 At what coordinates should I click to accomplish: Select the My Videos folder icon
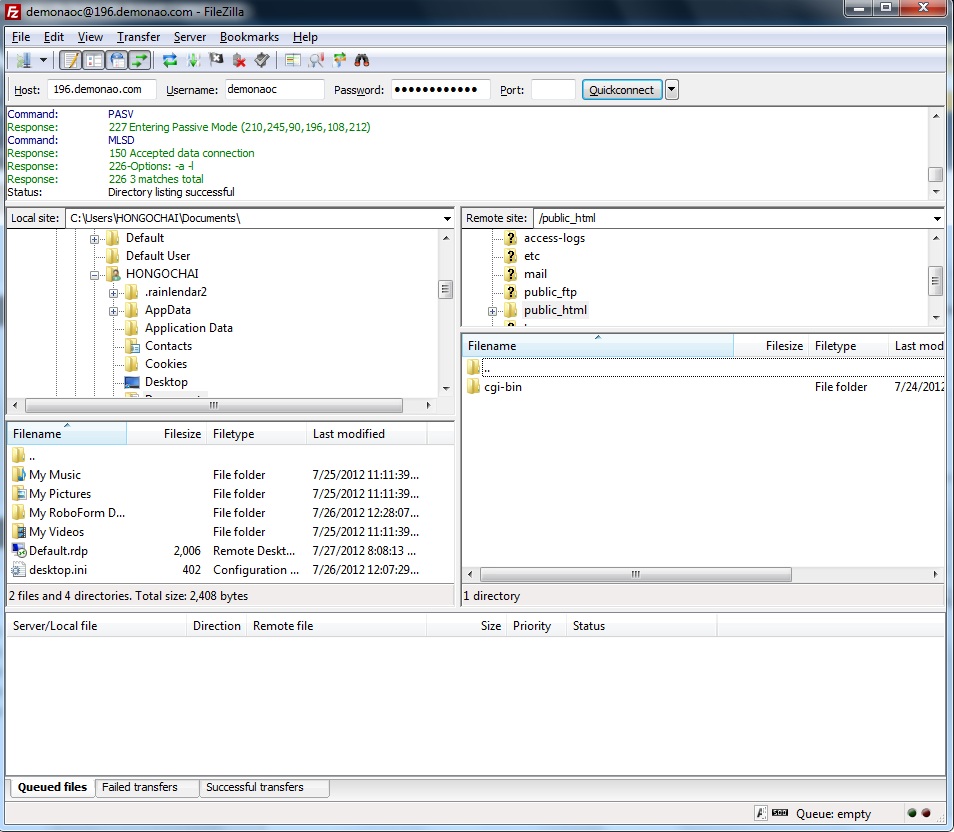[19, 532]
